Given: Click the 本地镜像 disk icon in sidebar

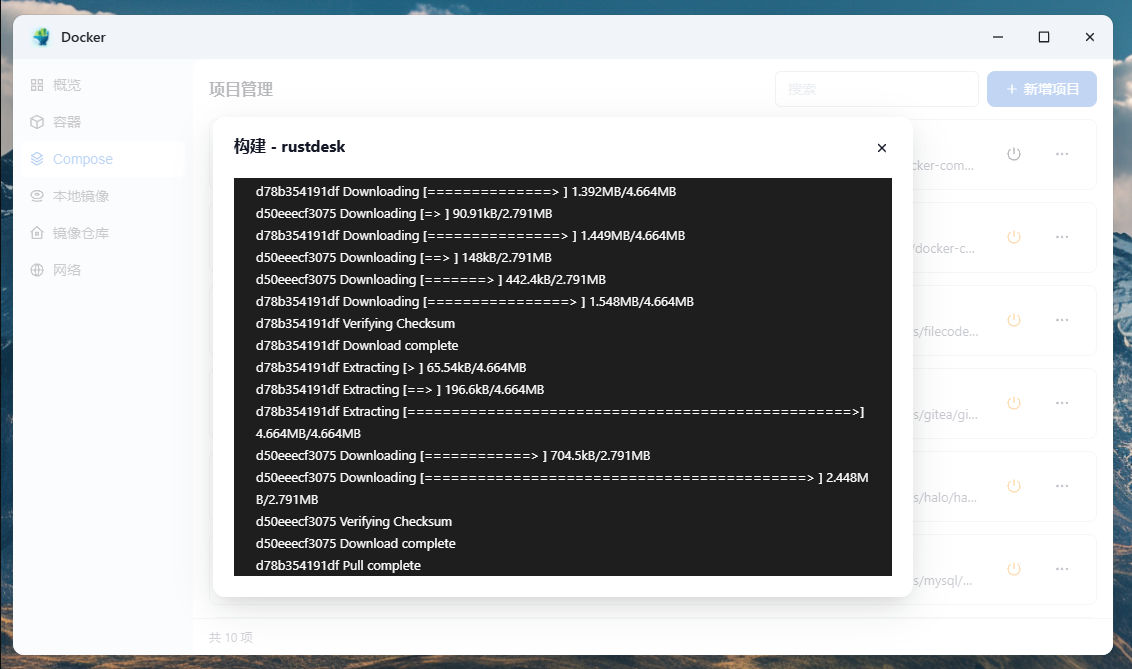Looking at the screenshot, I should (x=37, y=196).
